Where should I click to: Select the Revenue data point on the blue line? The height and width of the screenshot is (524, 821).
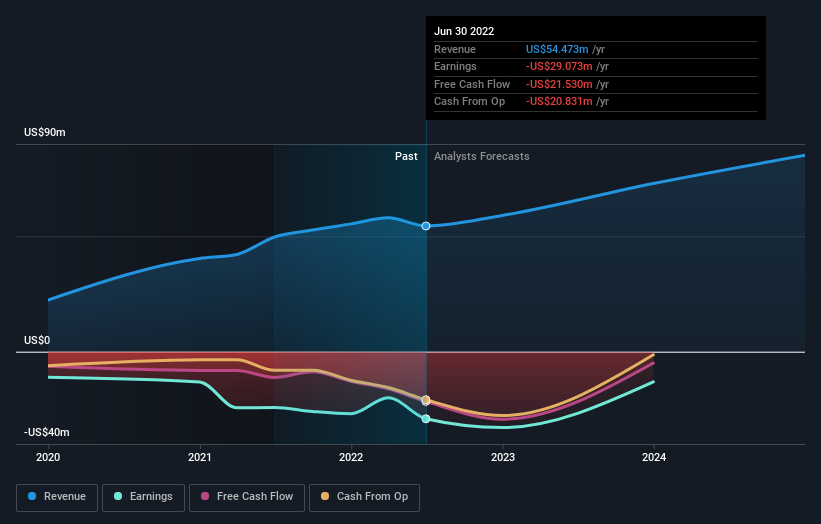426,226
